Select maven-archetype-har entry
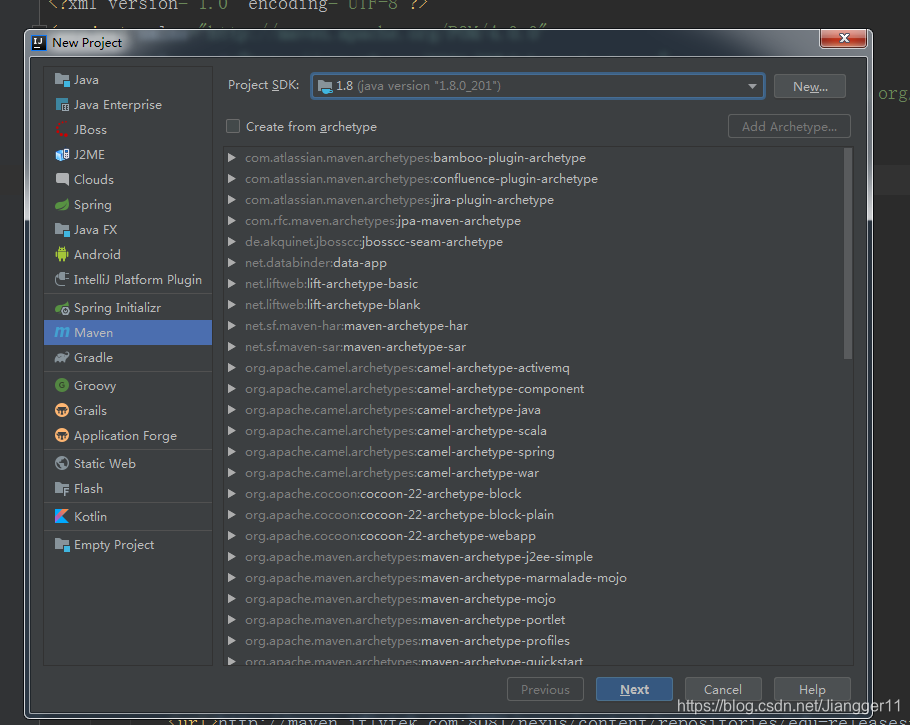The height and width of the screenshot is (725, 910). point(356,326)
